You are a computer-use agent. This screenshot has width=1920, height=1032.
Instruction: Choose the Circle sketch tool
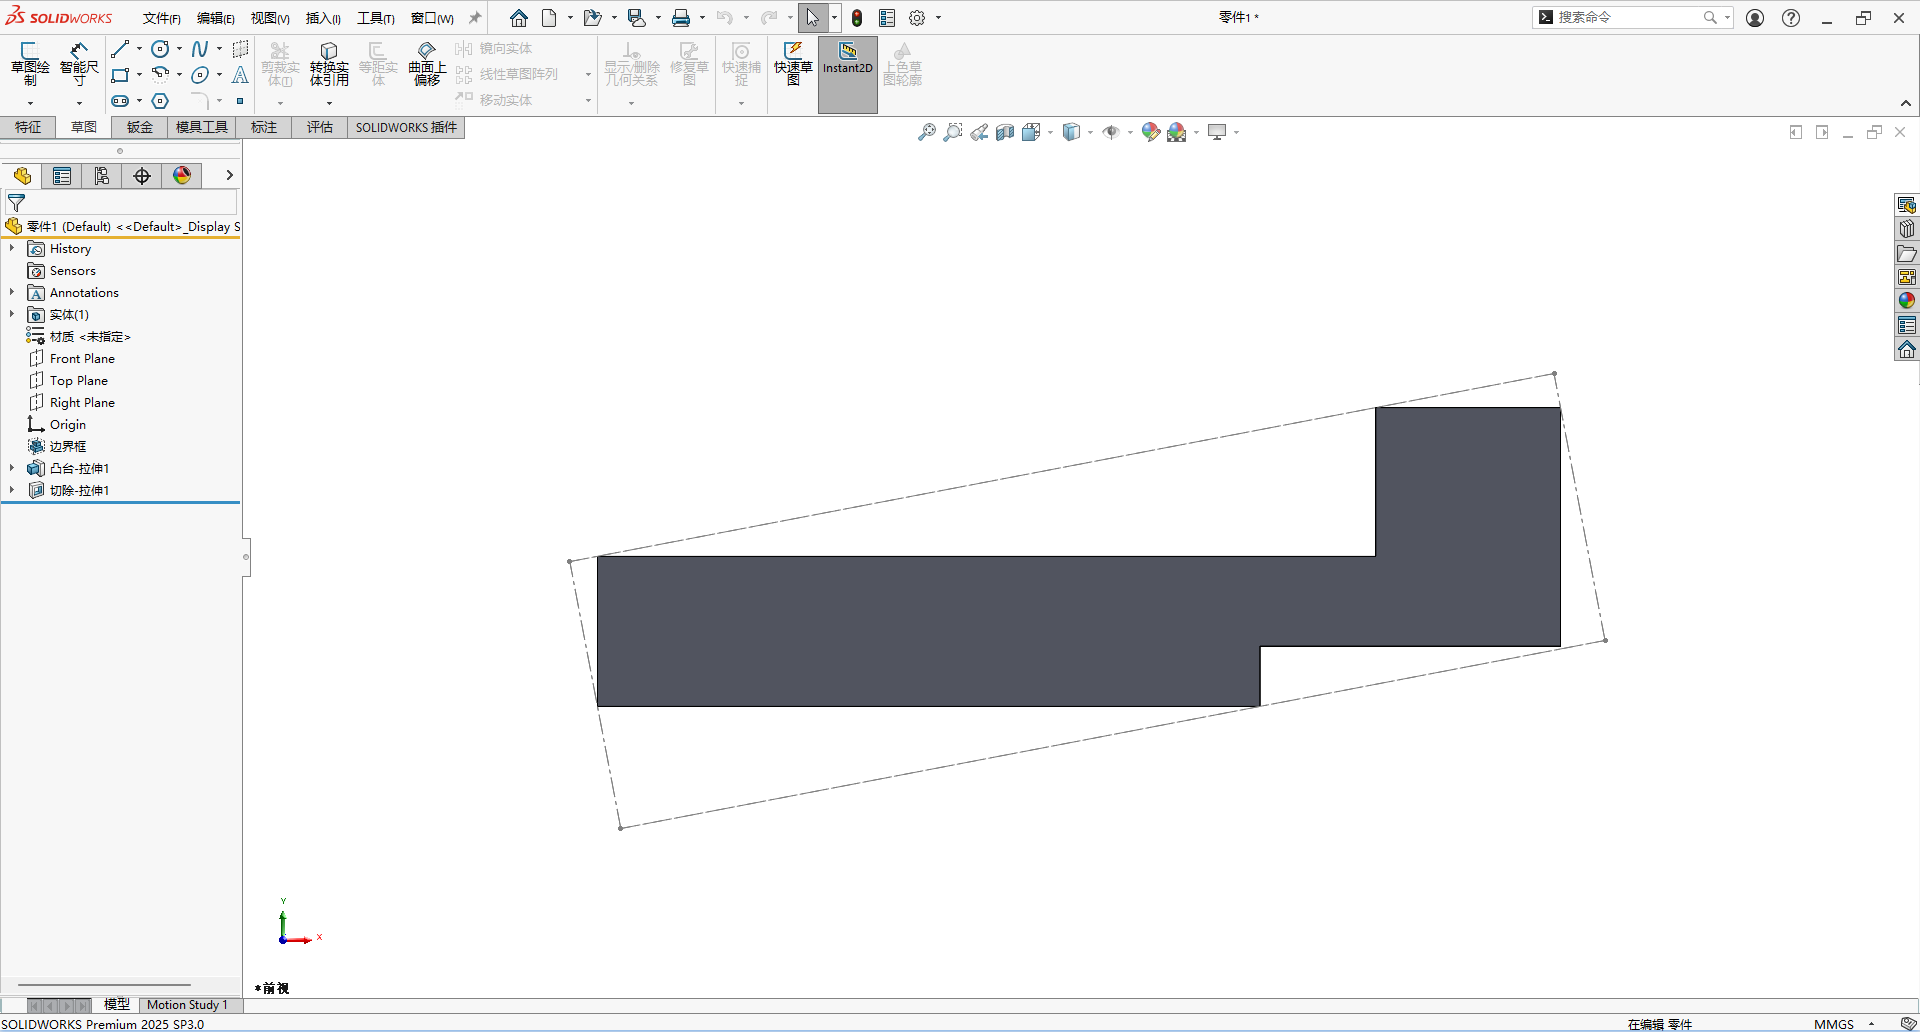click(160, 49)
